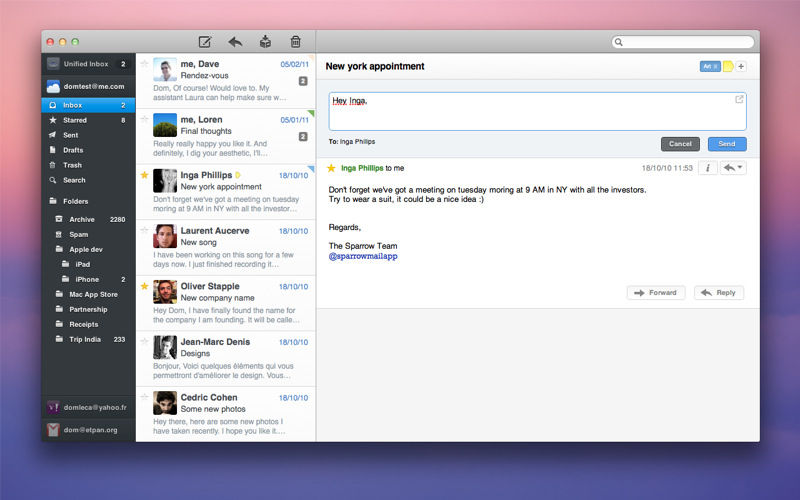Open the Starred folder

click(88, 120)
